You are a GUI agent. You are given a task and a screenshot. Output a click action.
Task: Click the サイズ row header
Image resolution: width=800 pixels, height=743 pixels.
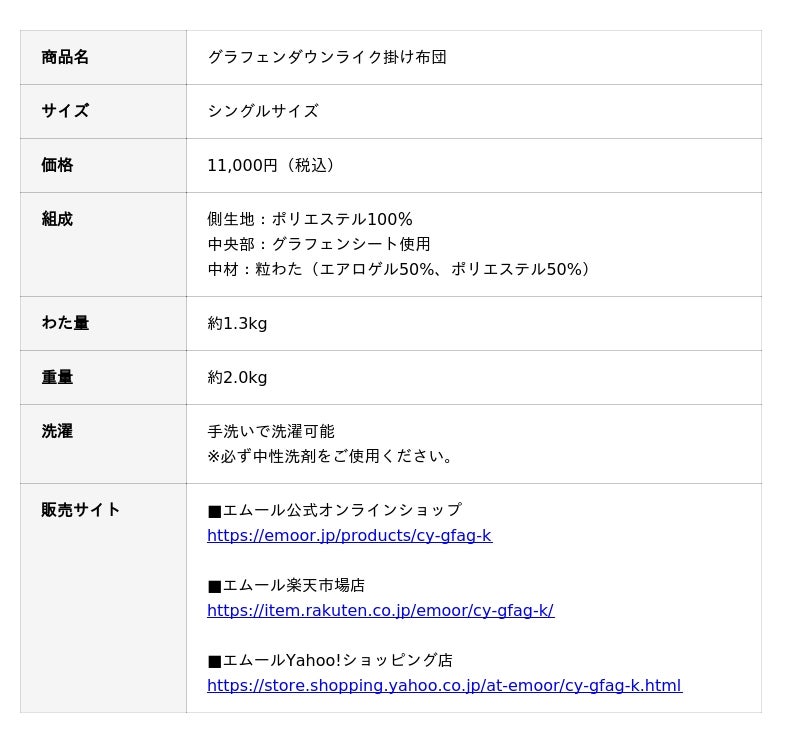point(65,111)
